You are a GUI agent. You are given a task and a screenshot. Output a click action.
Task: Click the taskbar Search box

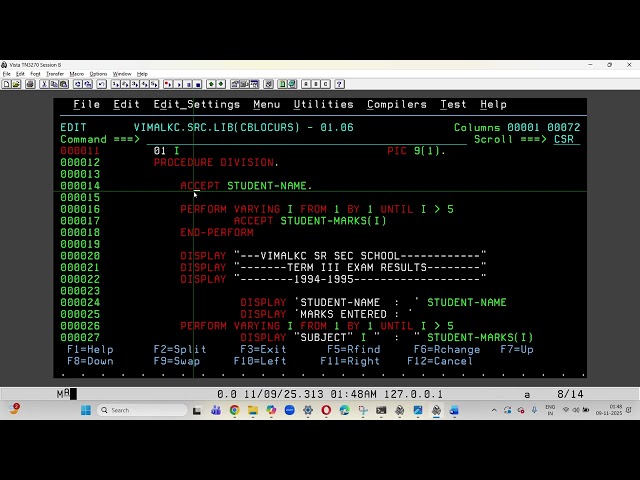(x=142, y=410)
